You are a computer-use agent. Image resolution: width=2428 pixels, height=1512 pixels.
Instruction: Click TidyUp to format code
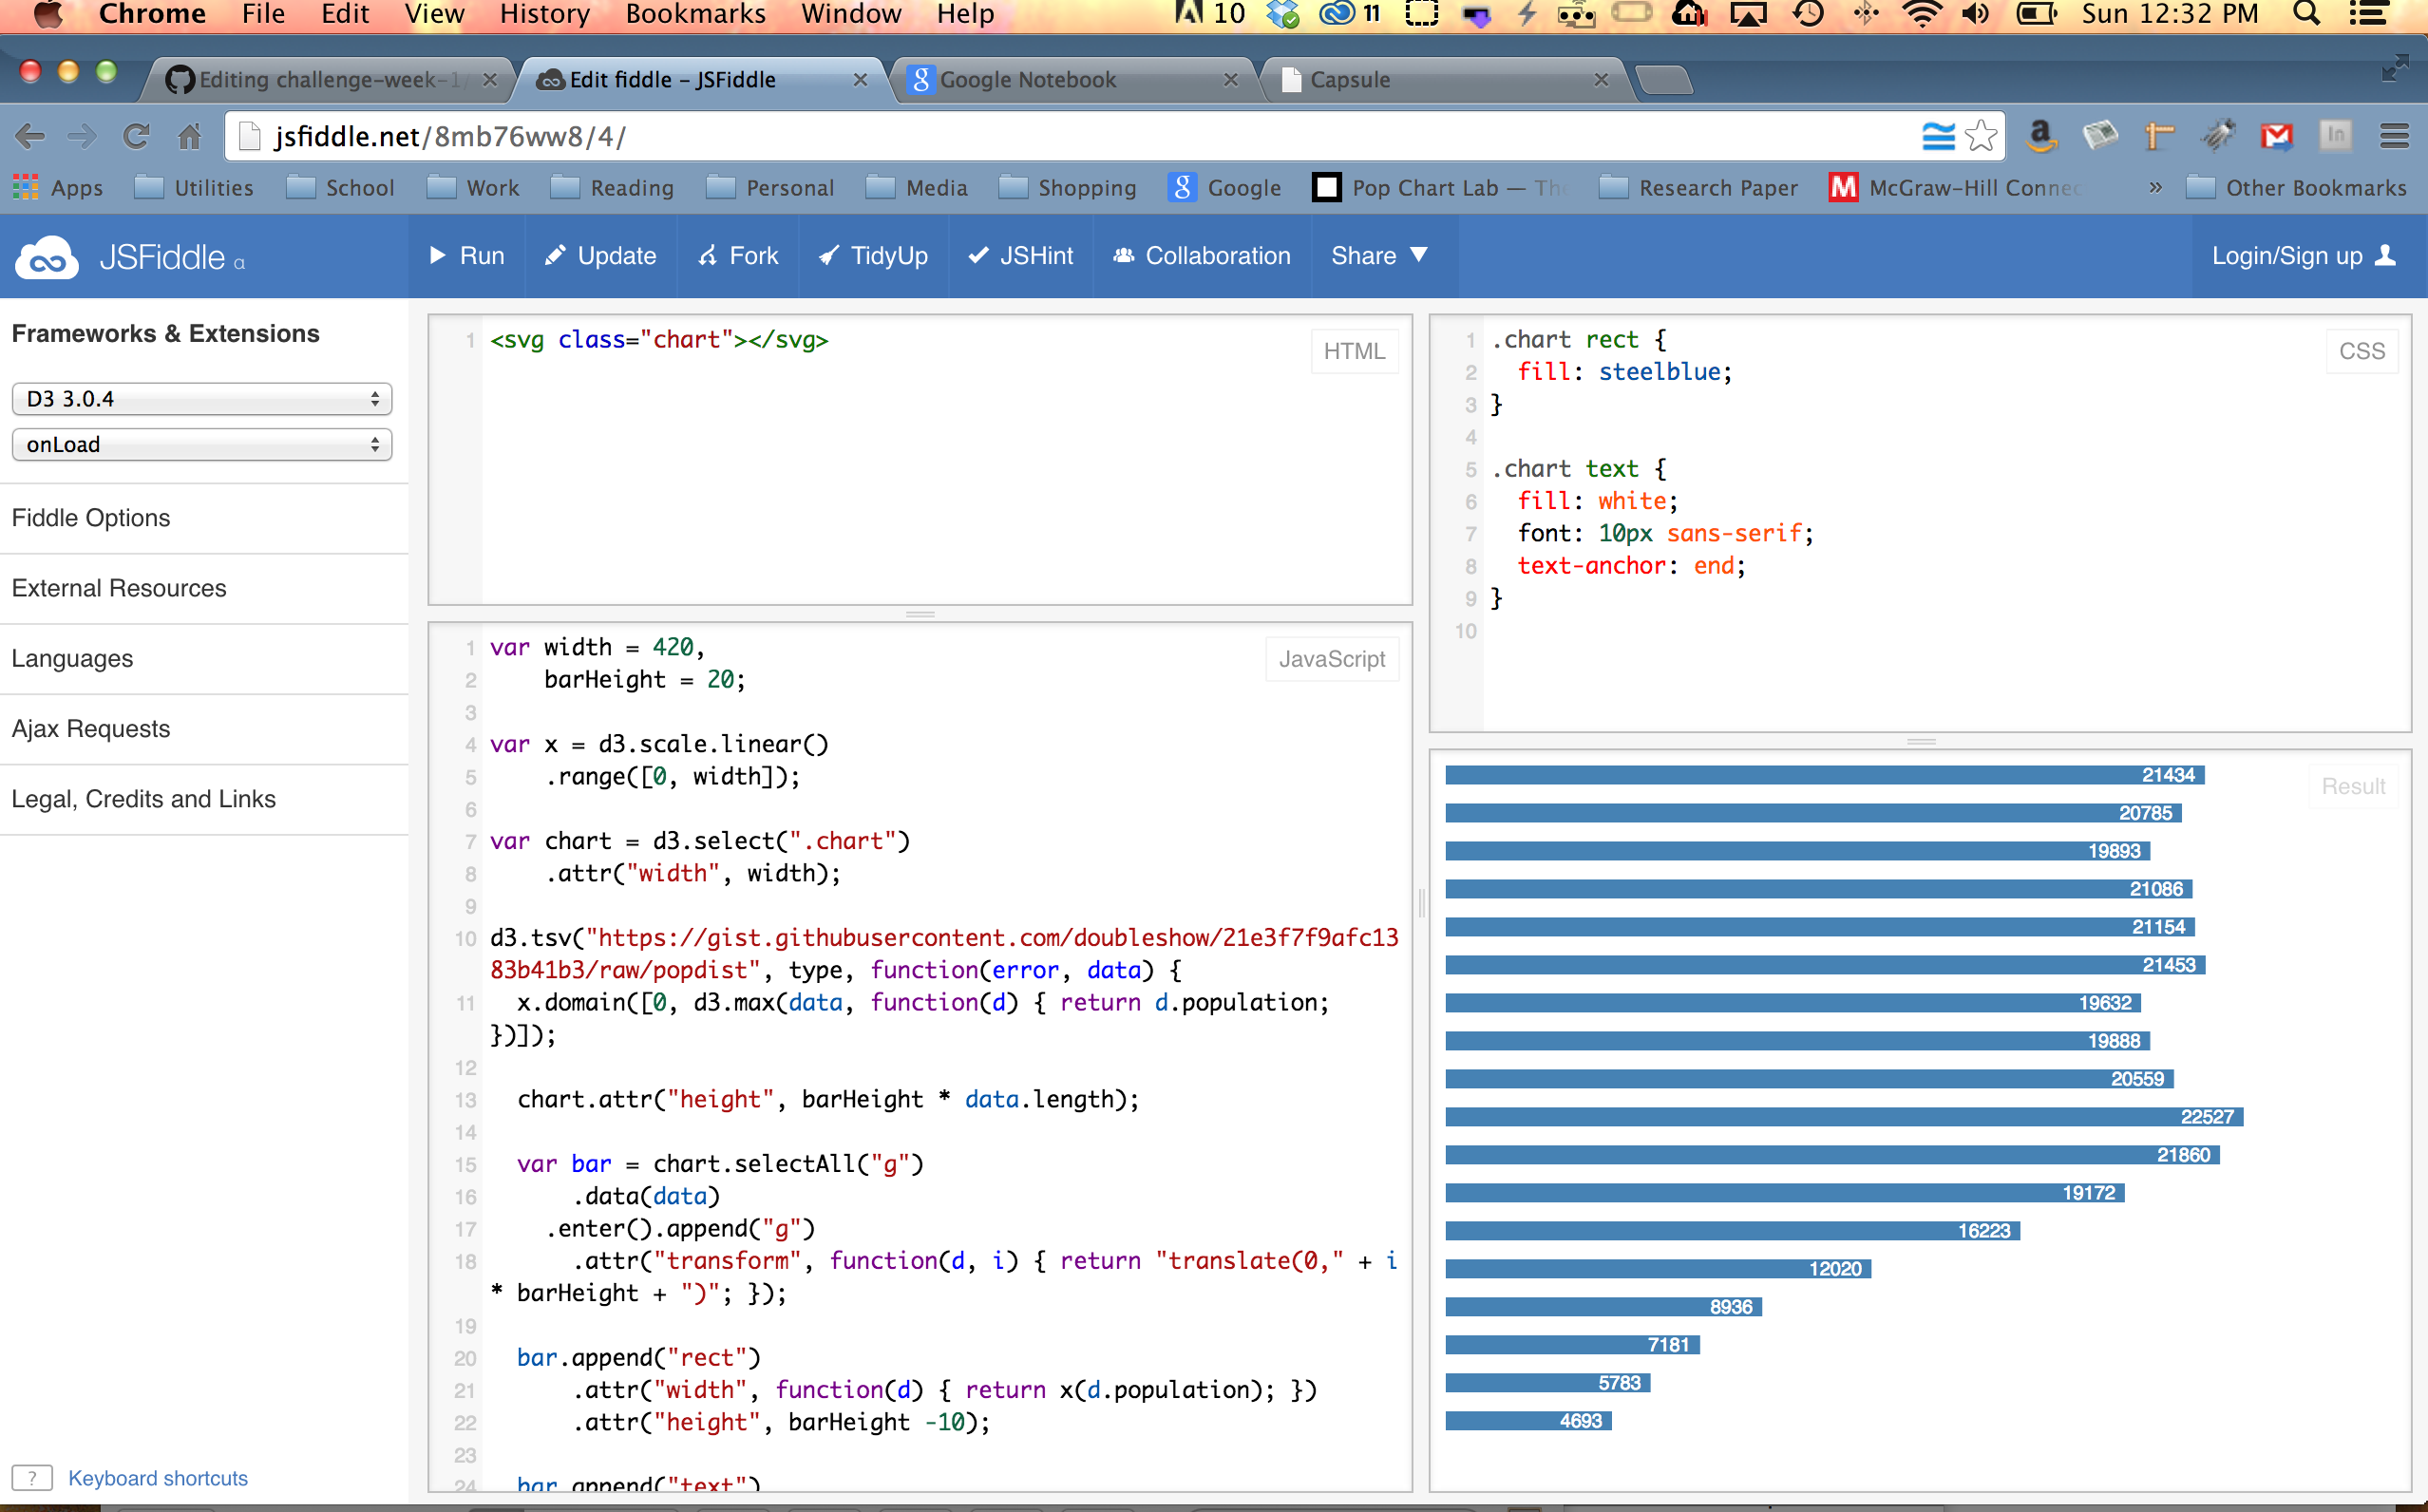coord(873,256)
